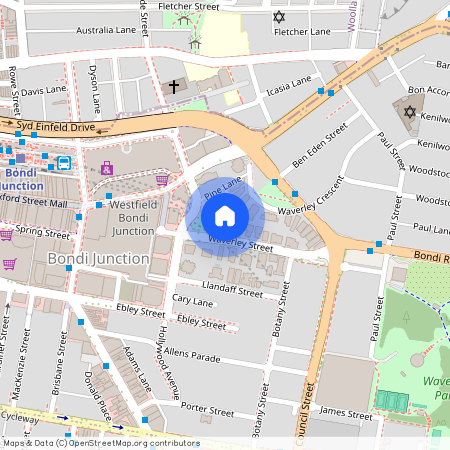The width and height of the screenshot is (450, 450).
Task: Select the blue Bondi Junction station label
Action: click(x=22, y=179)
